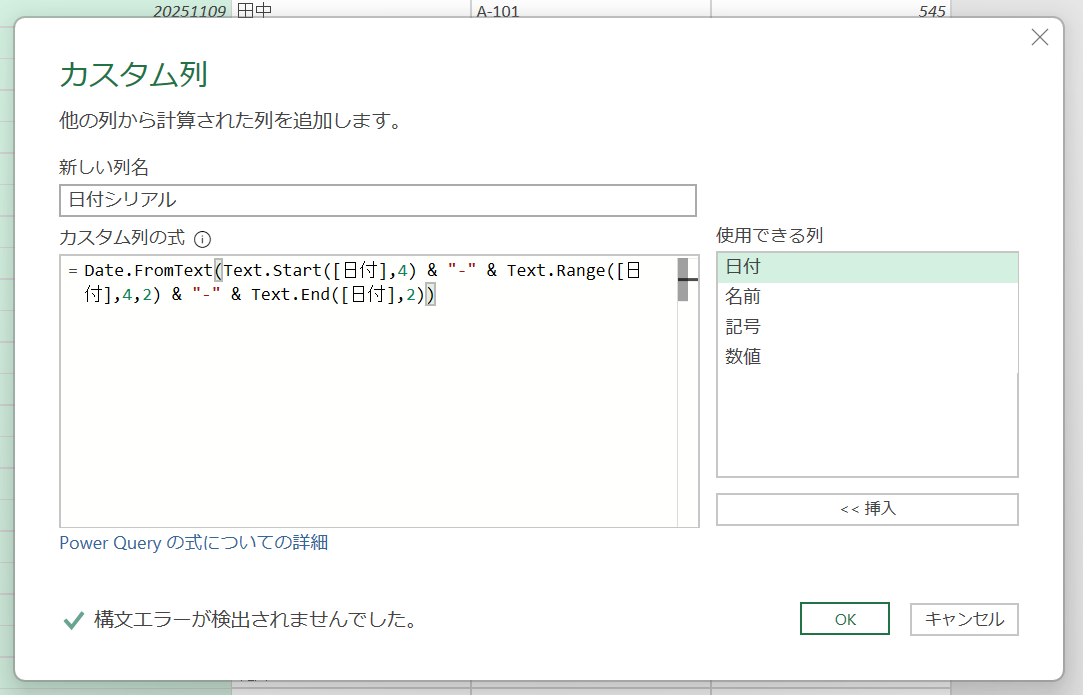Place cursor on Date.FromText in the formula

[148, 271]
